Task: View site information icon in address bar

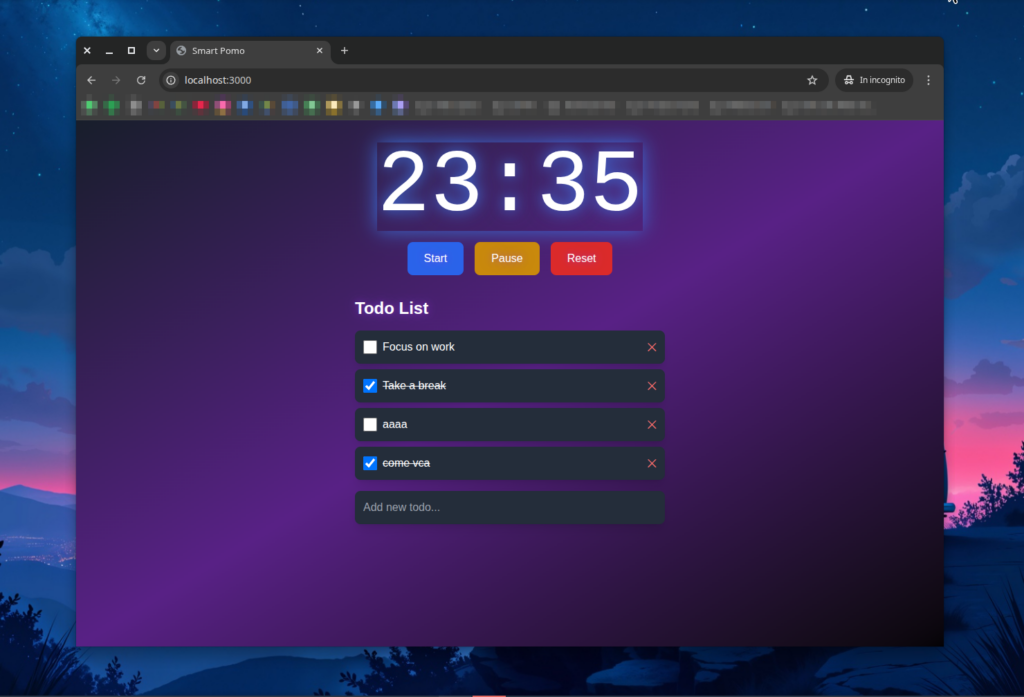Action: 171,80
